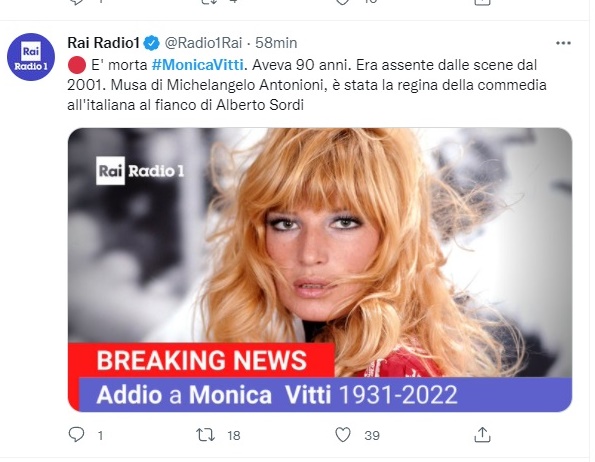Click the Rai Radio1 display name
This screenshot has height=462, width=595.
(104, 43)
